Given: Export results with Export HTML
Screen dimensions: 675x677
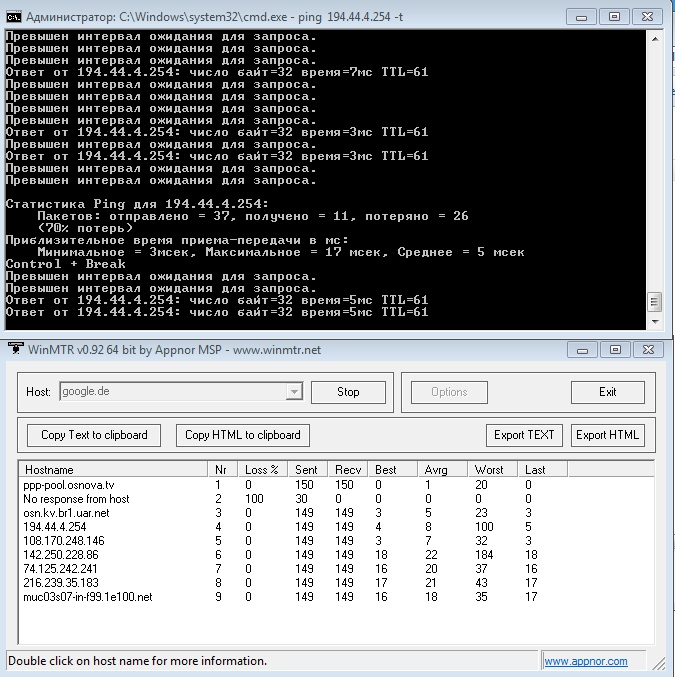Looking at the screenshot, I should [x=607, y=435].
